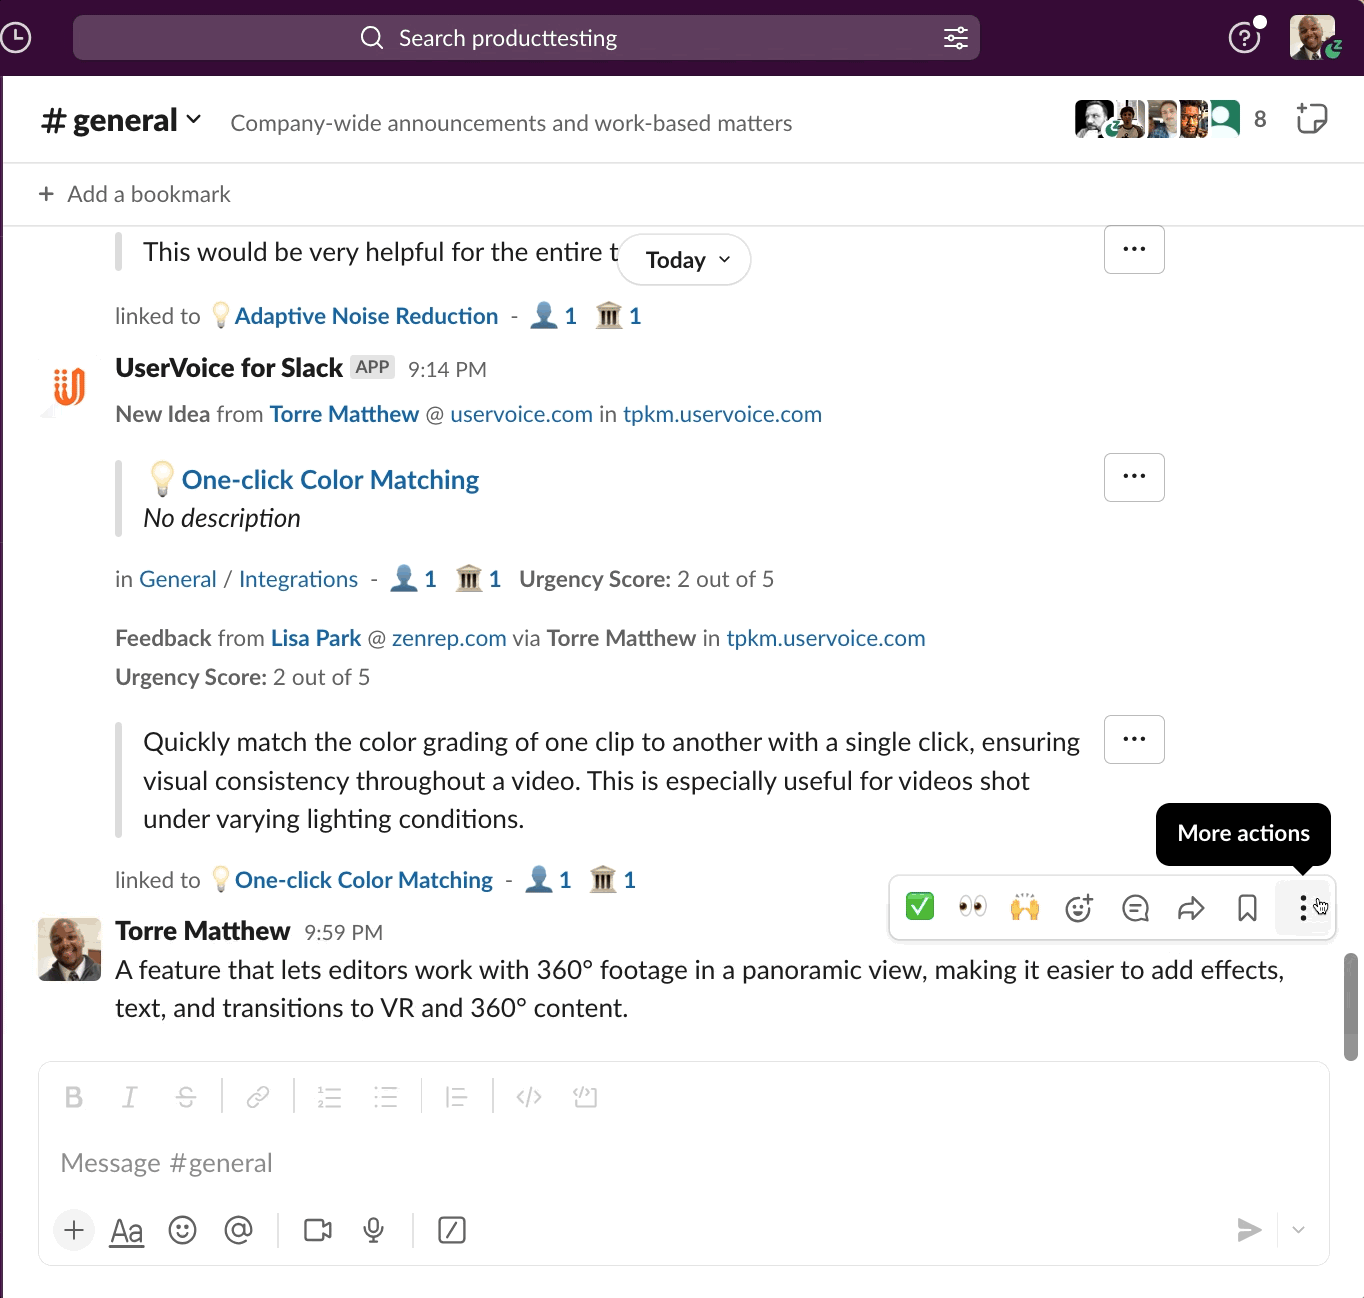Image resolution: width=1364 pixels, height=1298 pixels.
Task: Click the 9:59 PM message timestamp
Action: pos(343,933)
